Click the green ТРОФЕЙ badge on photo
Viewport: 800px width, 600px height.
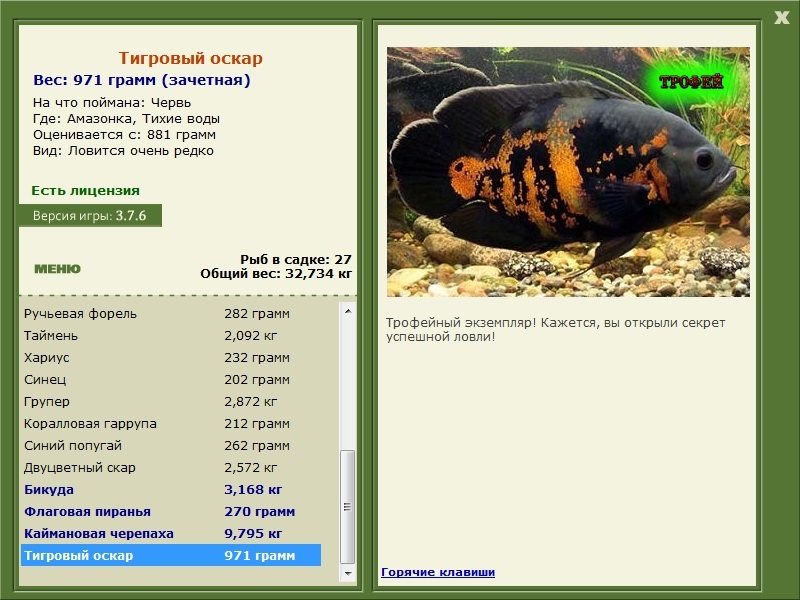pyautogui.click(x=691, y=82)
